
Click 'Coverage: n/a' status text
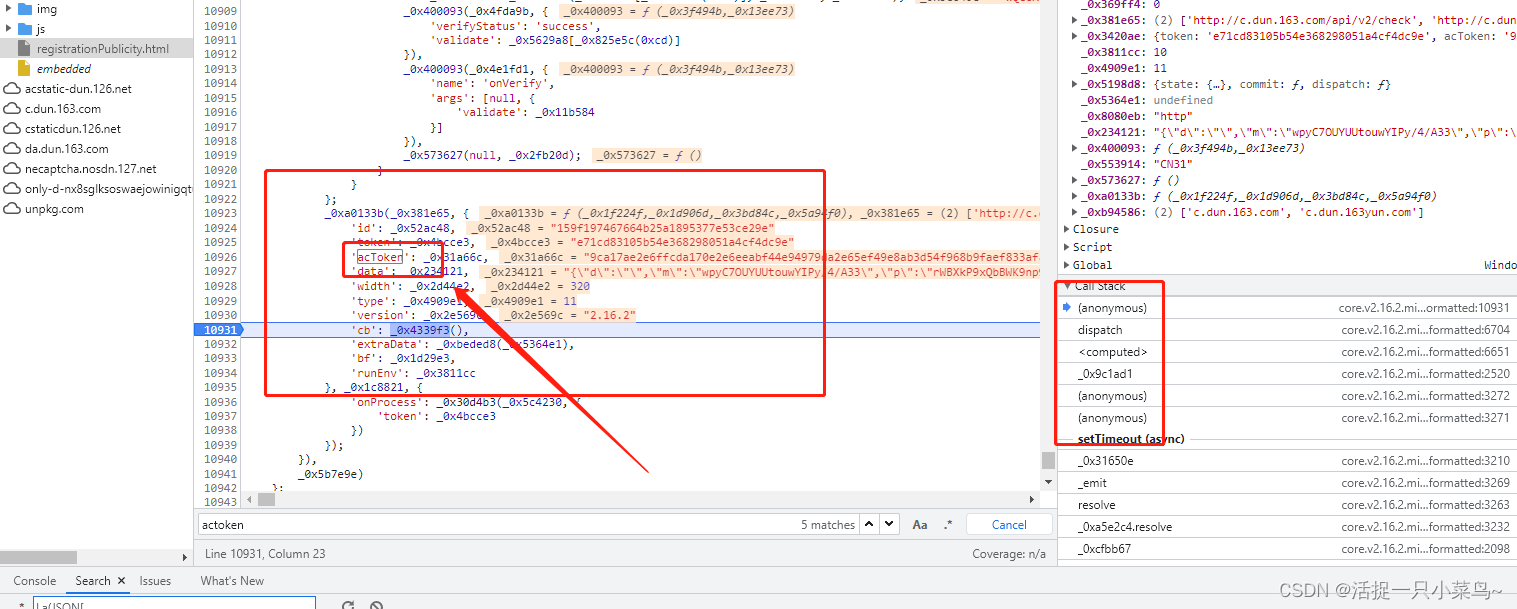click(x=1009, y=554)
